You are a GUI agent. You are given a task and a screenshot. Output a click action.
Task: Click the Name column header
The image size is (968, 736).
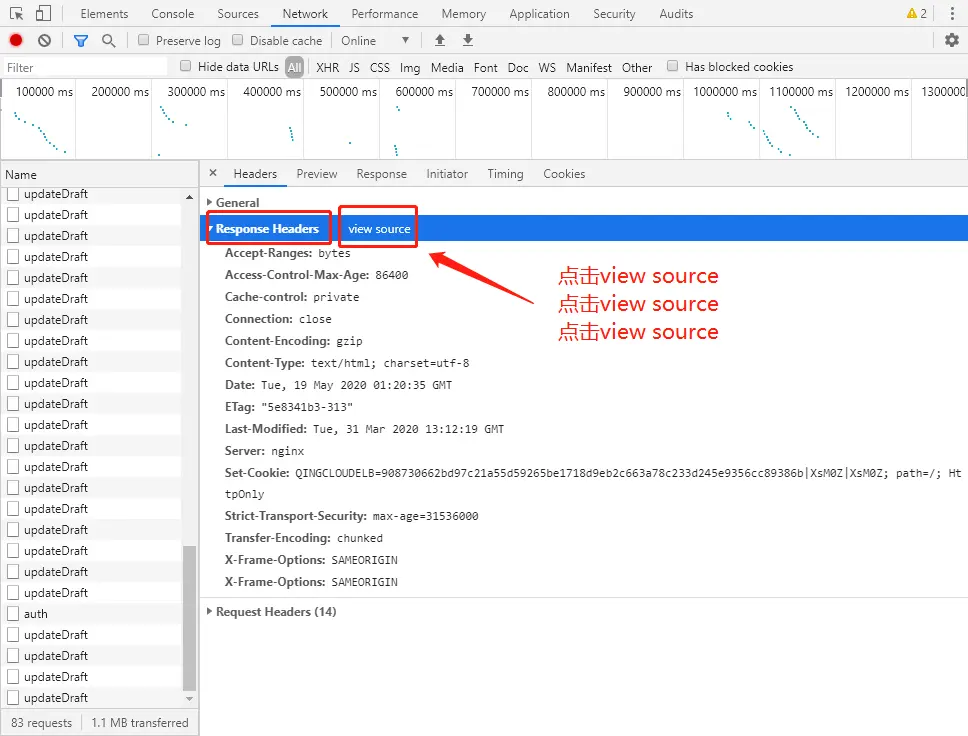click(x=99, y=175)
